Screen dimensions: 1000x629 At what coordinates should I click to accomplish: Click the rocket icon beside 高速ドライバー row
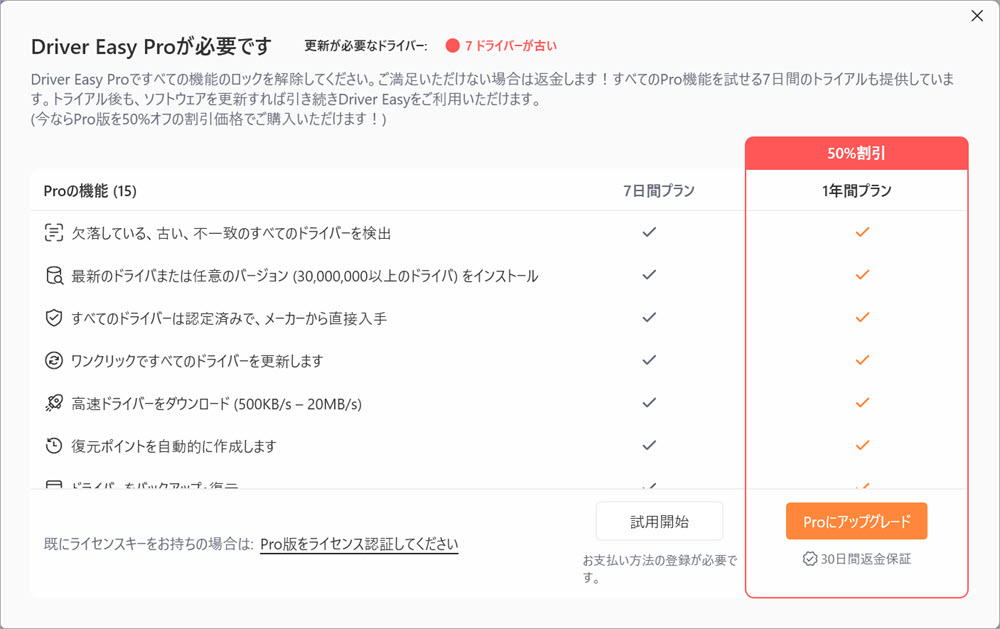[x=54, y=403]
